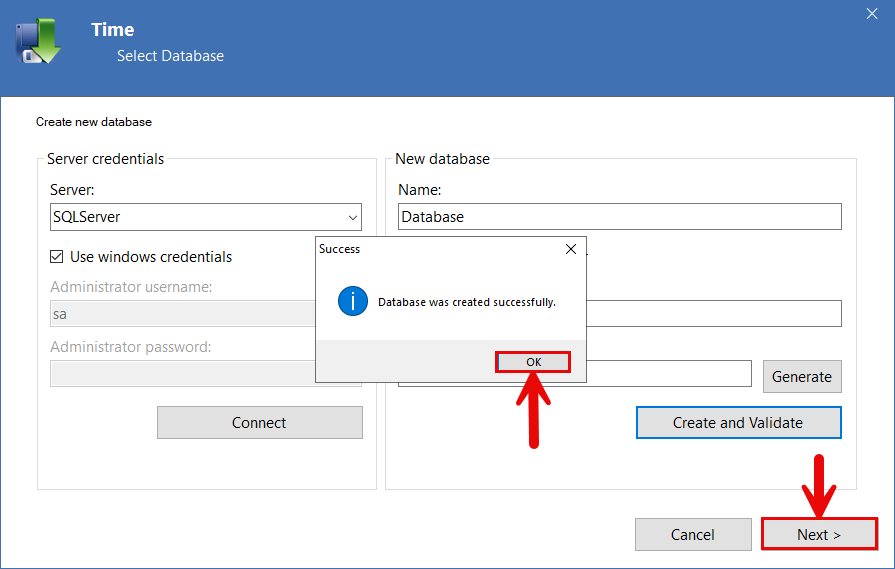Click the Generate button
The height and width of the screenshot is (569, 895).
tap(802, 376)
